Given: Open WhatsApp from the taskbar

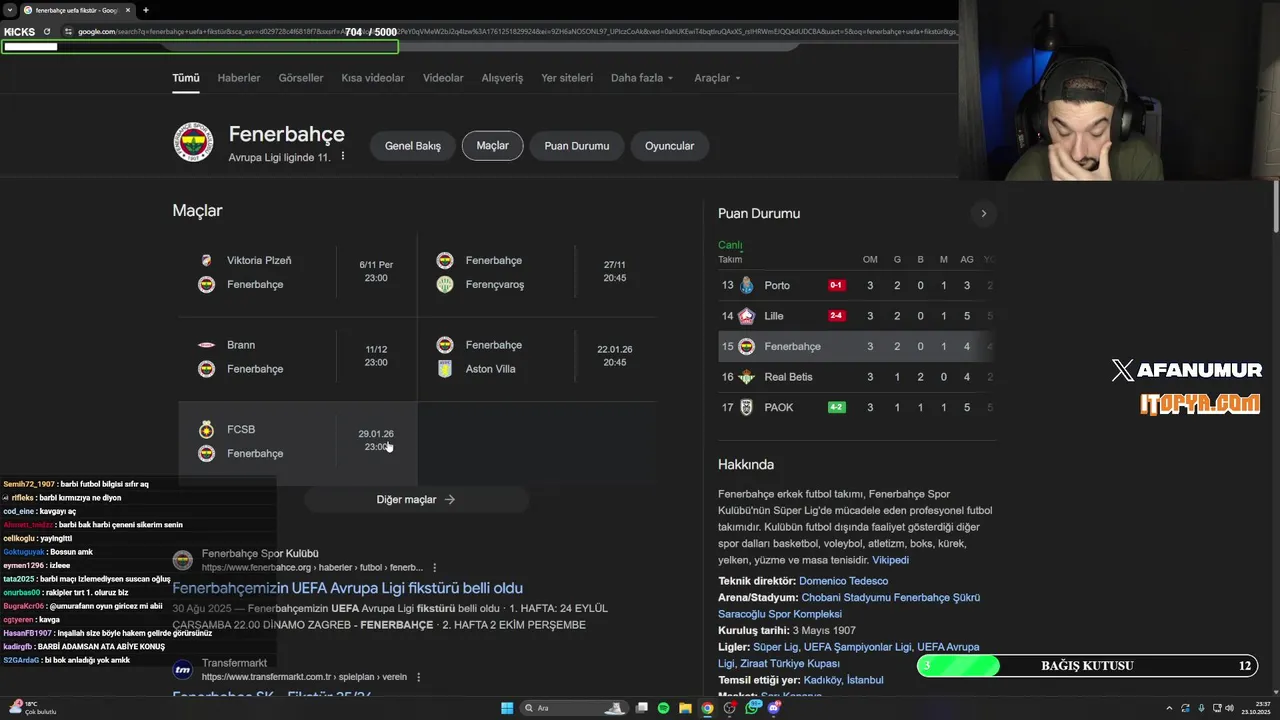Looking at the screenshot, I should pos(752,708).
